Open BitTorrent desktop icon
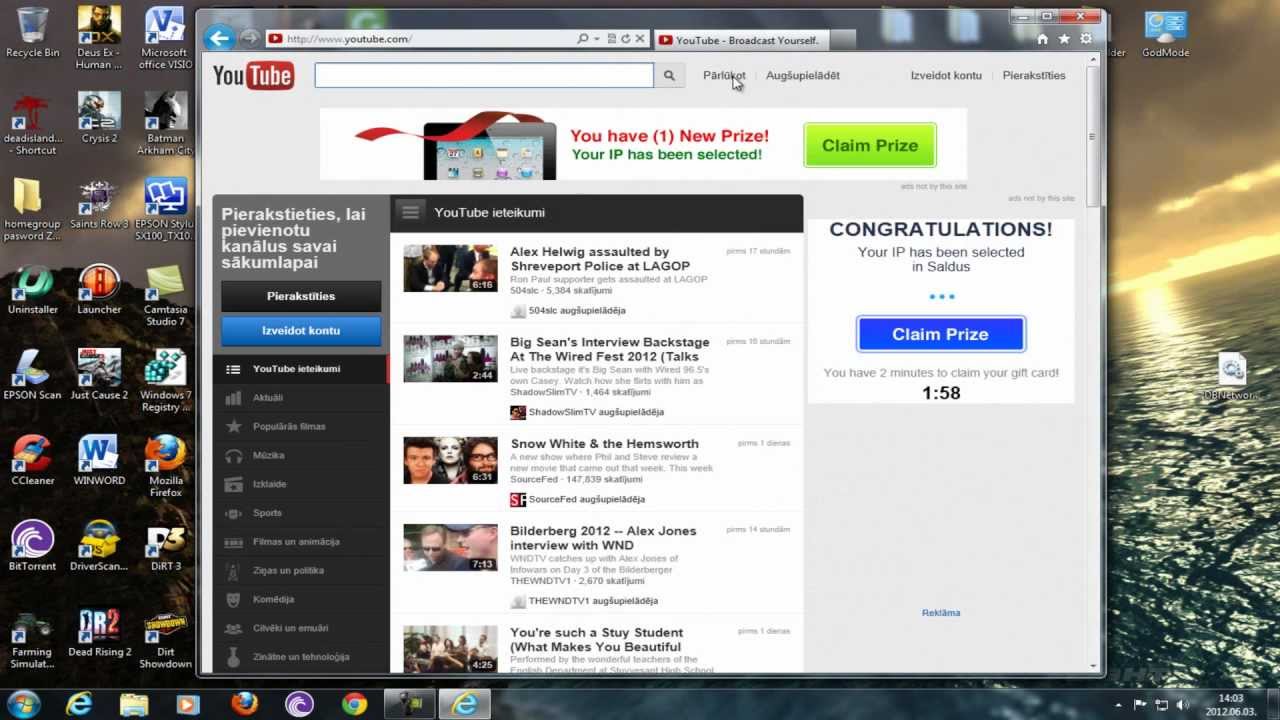The width and height of the screenshot is (1280, 720). (33, 545)
